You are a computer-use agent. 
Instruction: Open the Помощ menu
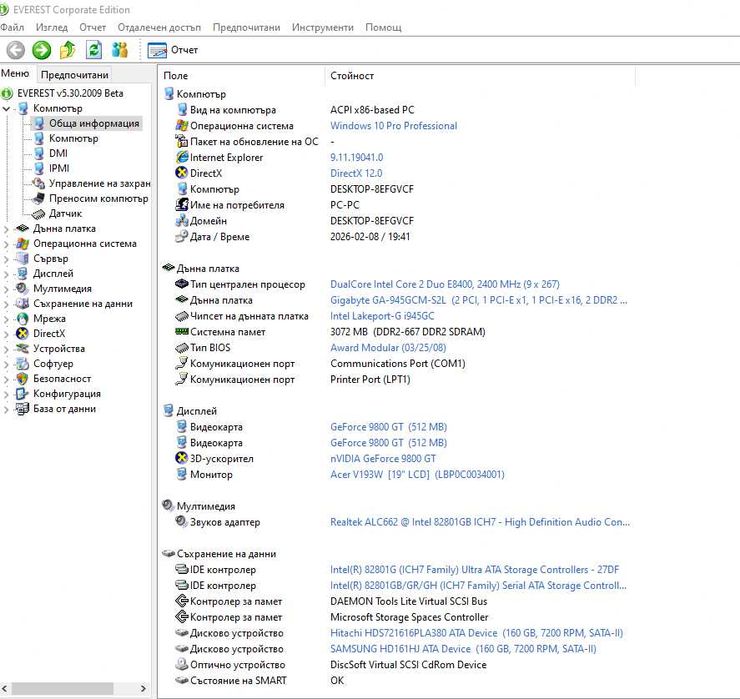(x=383, y=27)
